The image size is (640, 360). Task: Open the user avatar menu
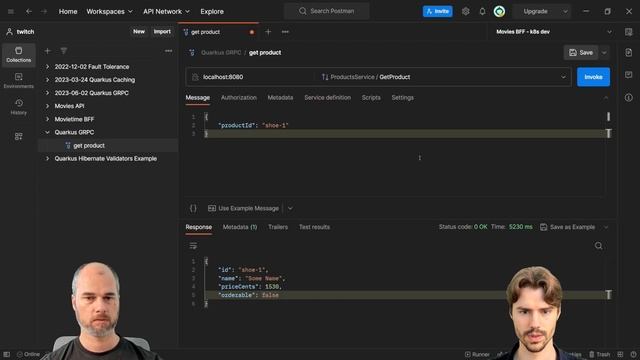(x=499, y=11)
